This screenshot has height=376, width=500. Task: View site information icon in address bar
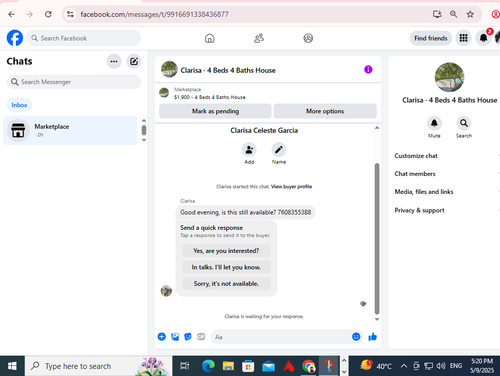pos(70,14)
